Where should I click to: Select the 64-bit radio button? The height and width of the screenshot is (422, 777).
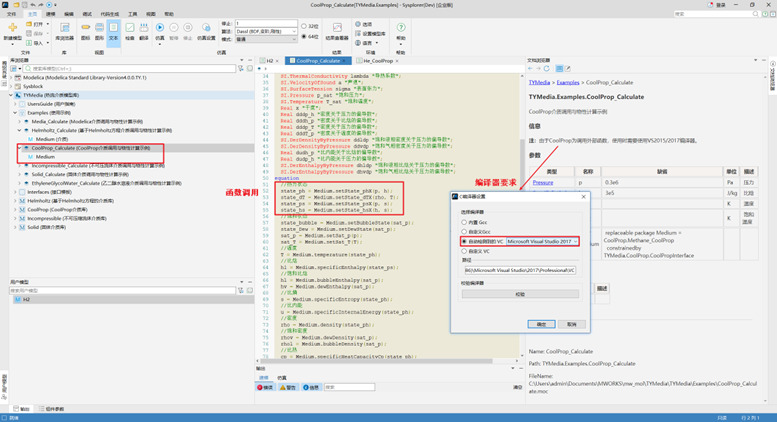(304, 36)
